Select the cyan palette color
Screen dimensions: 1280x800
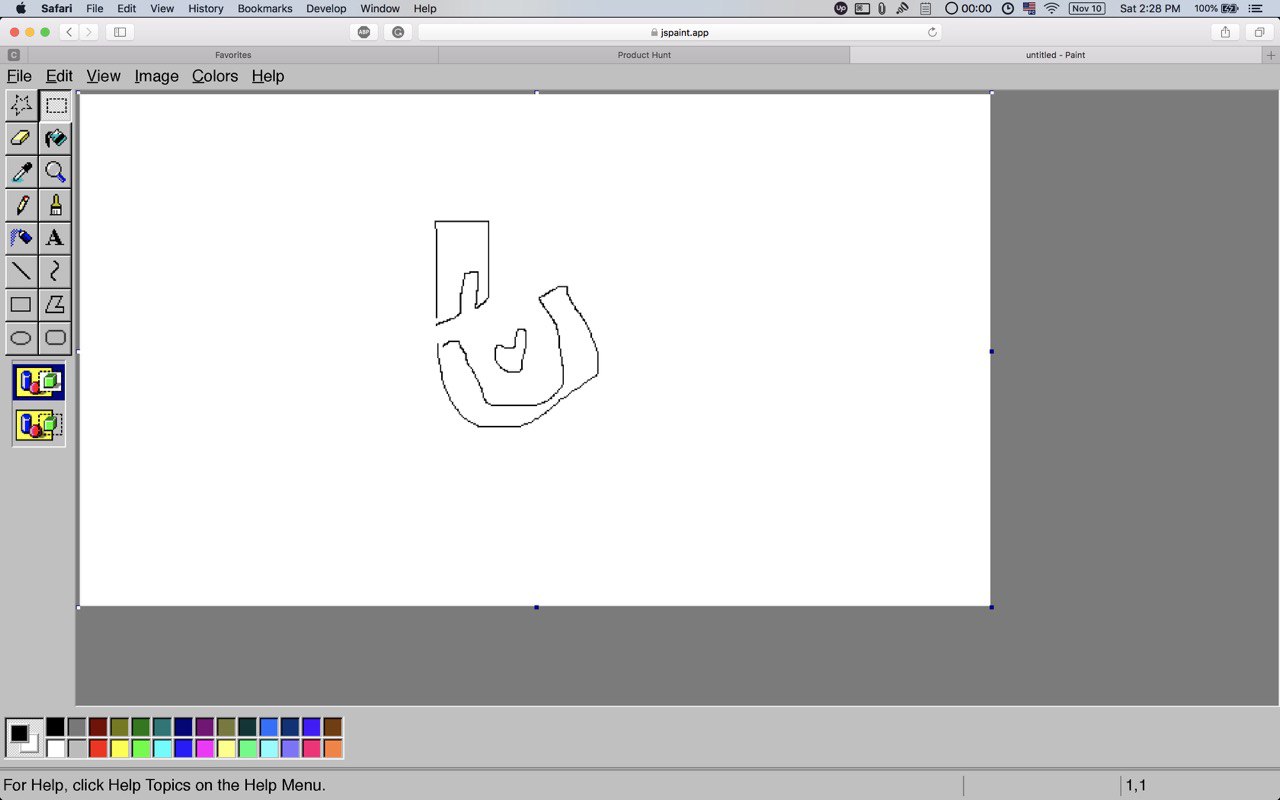pyautogui.click(x=162, y=748)
